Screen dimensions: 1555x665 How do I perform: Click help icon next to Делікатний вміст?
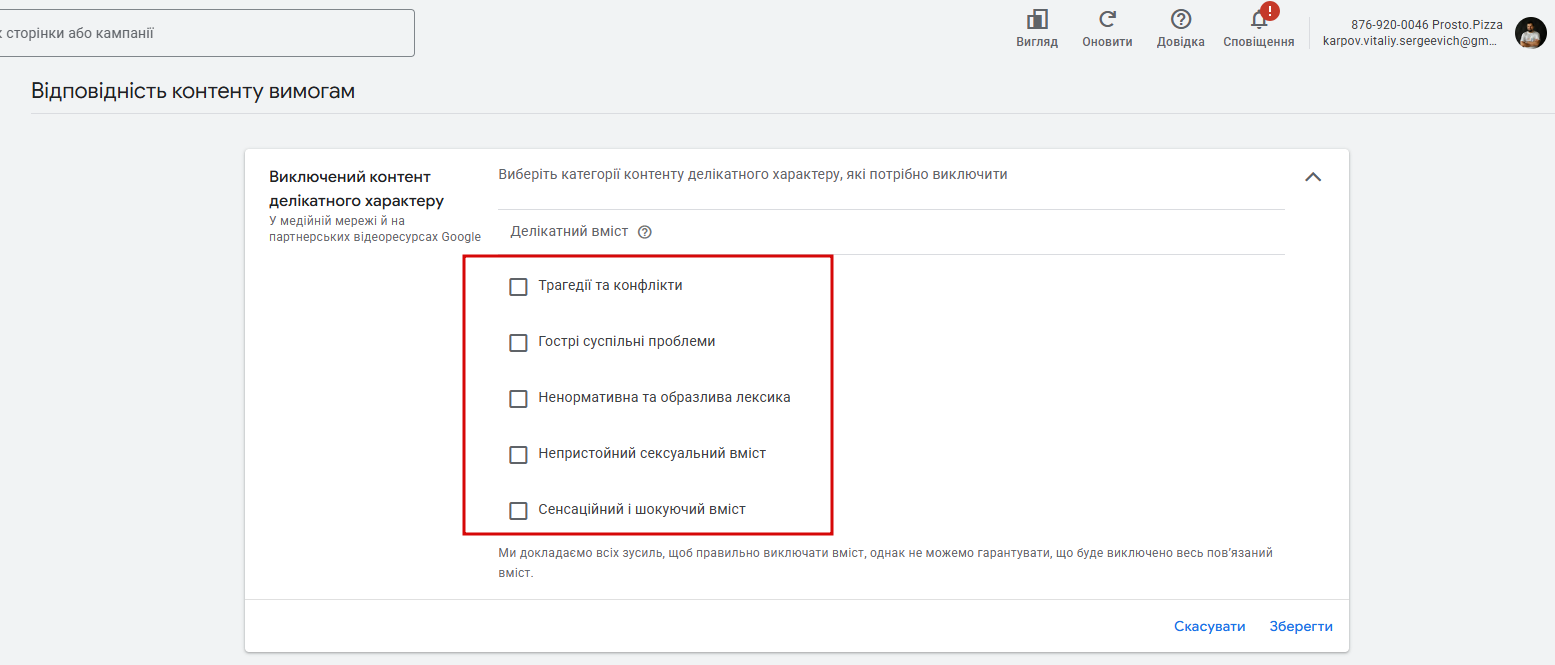[645, 232]
